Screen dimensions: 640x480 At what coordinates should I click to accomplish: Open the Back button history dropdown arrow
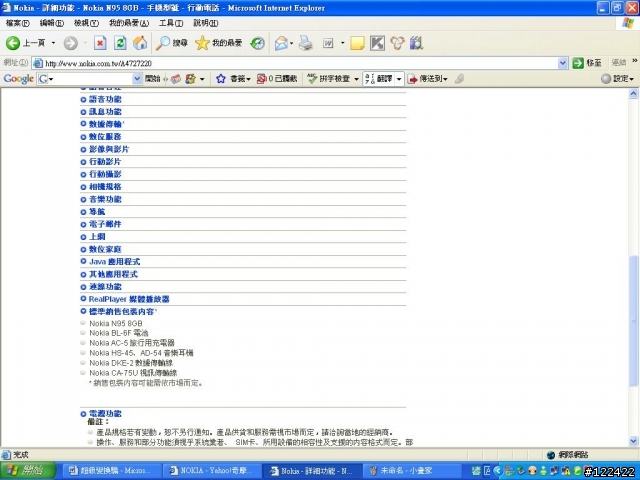53,43
